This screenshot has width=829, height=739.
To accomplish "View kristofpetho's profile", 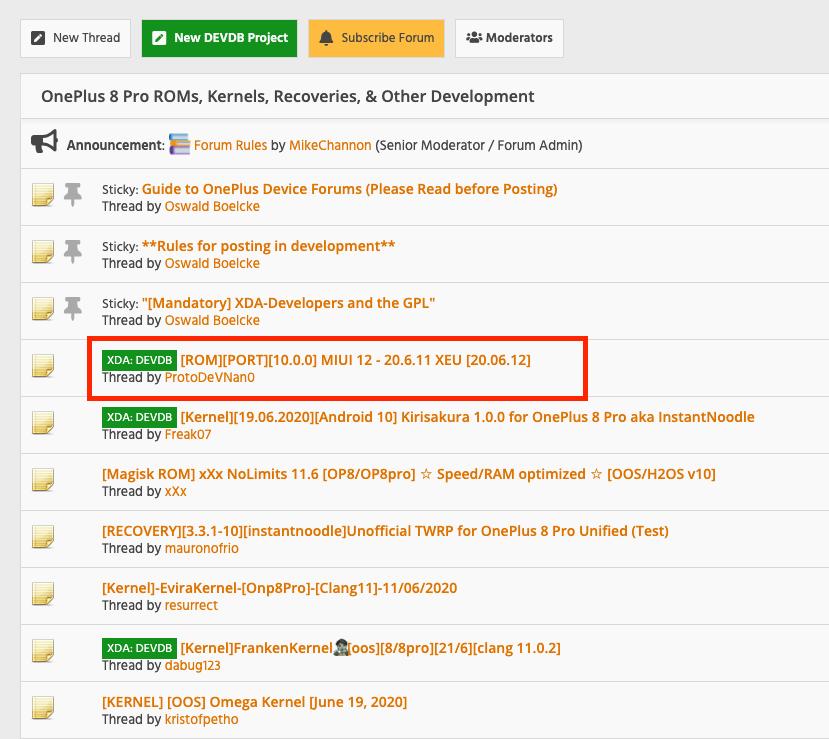I will [x=201, y=720].
